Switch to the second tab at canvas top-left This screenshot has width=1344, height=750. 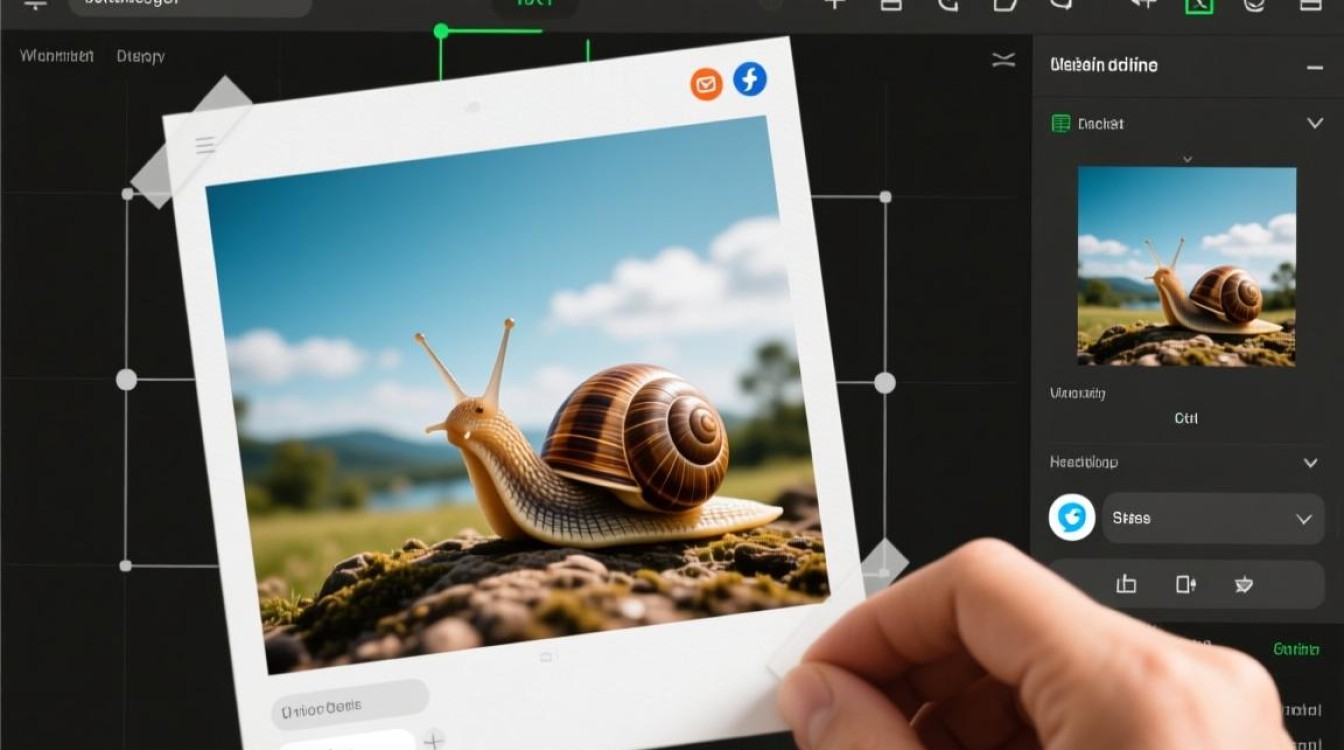point(140,56)
